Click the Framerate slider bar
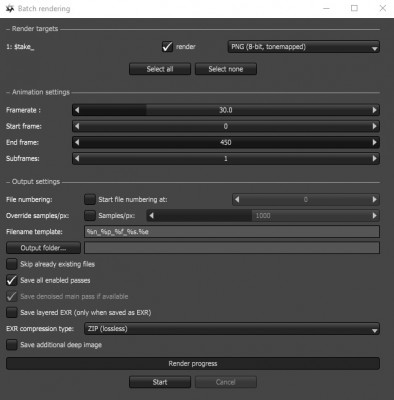 (x=226, y=110)
